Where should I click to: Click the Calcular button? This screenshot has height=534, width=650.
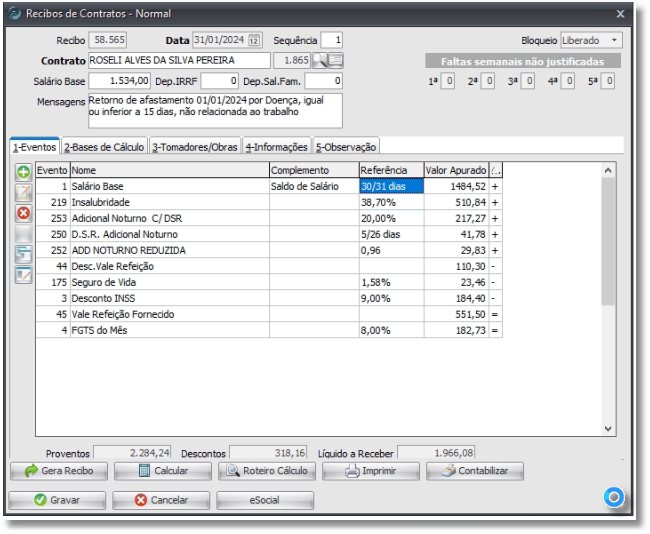pos(163,471)
